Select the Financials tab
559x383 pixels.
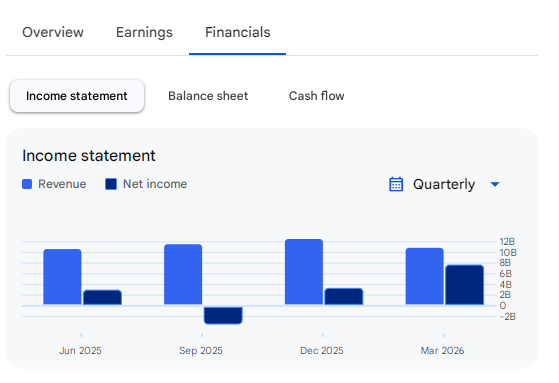[x=238, y=32]
